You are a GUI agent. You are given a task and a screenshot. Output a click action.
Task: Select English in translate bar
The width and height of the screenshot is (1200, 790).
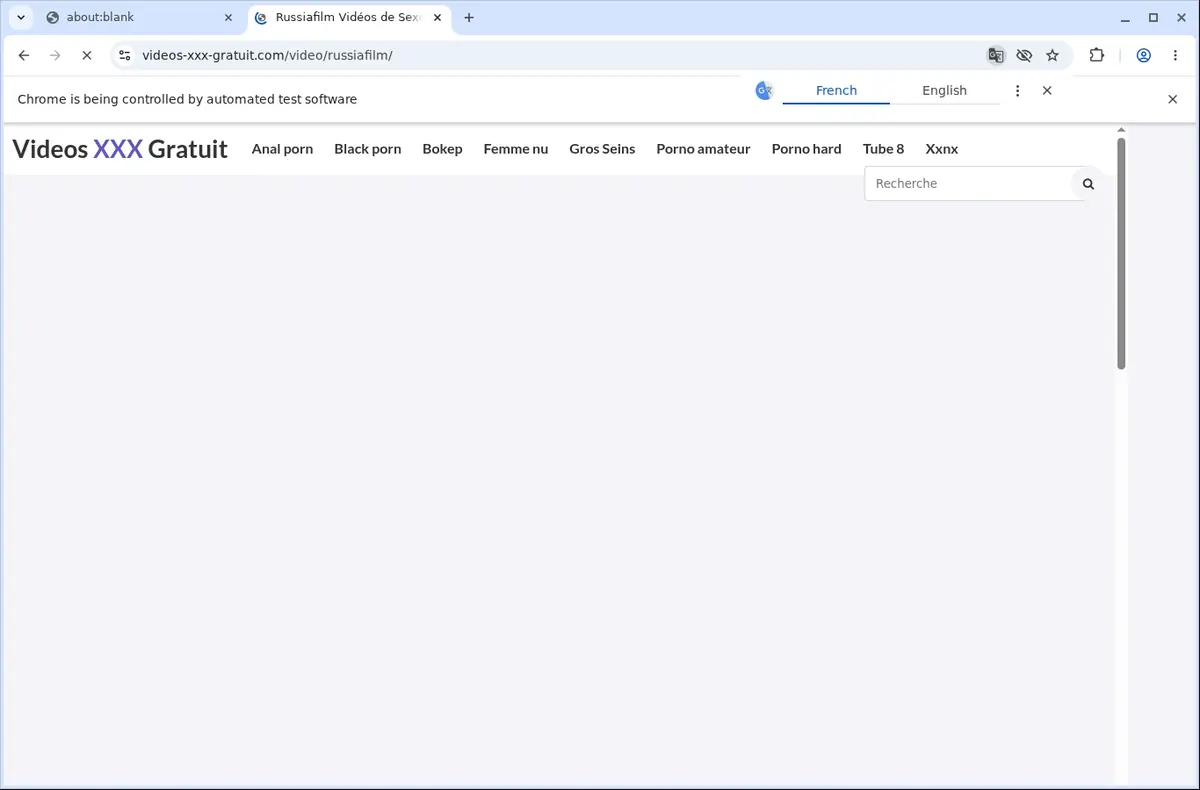[944, 91]
